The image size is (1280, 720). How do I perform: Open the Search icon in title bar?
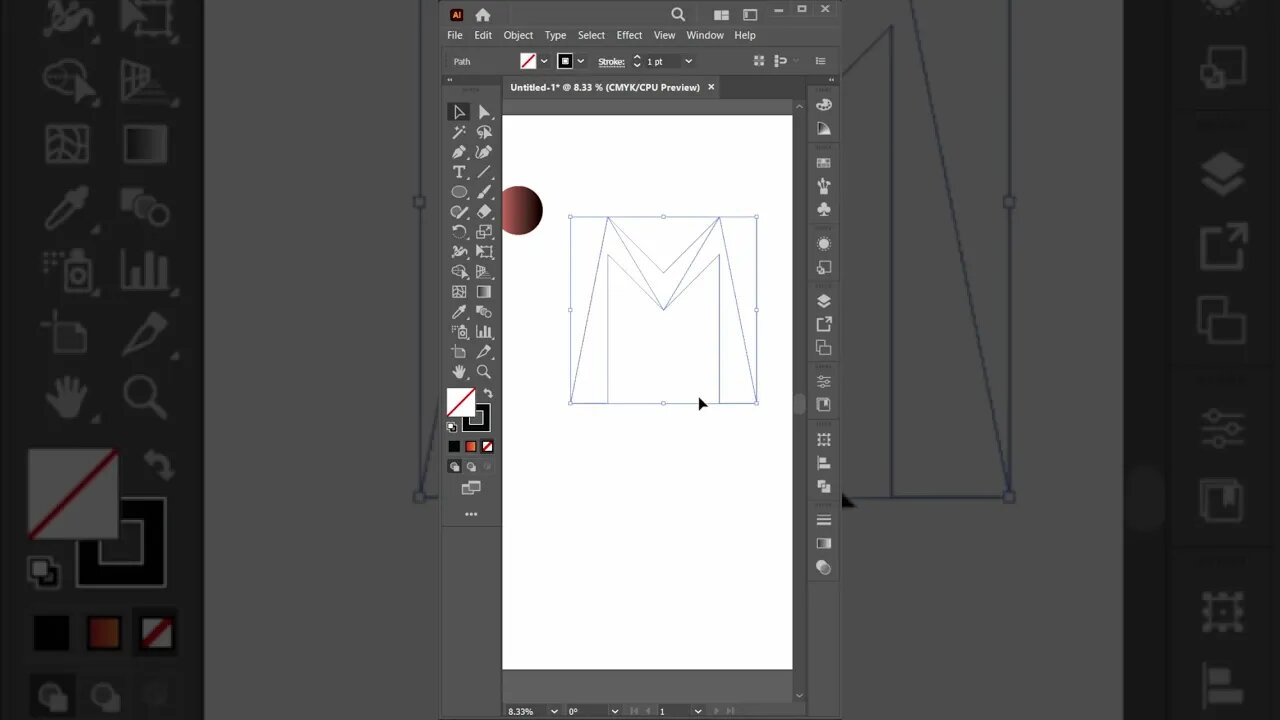tap(678, 14)
